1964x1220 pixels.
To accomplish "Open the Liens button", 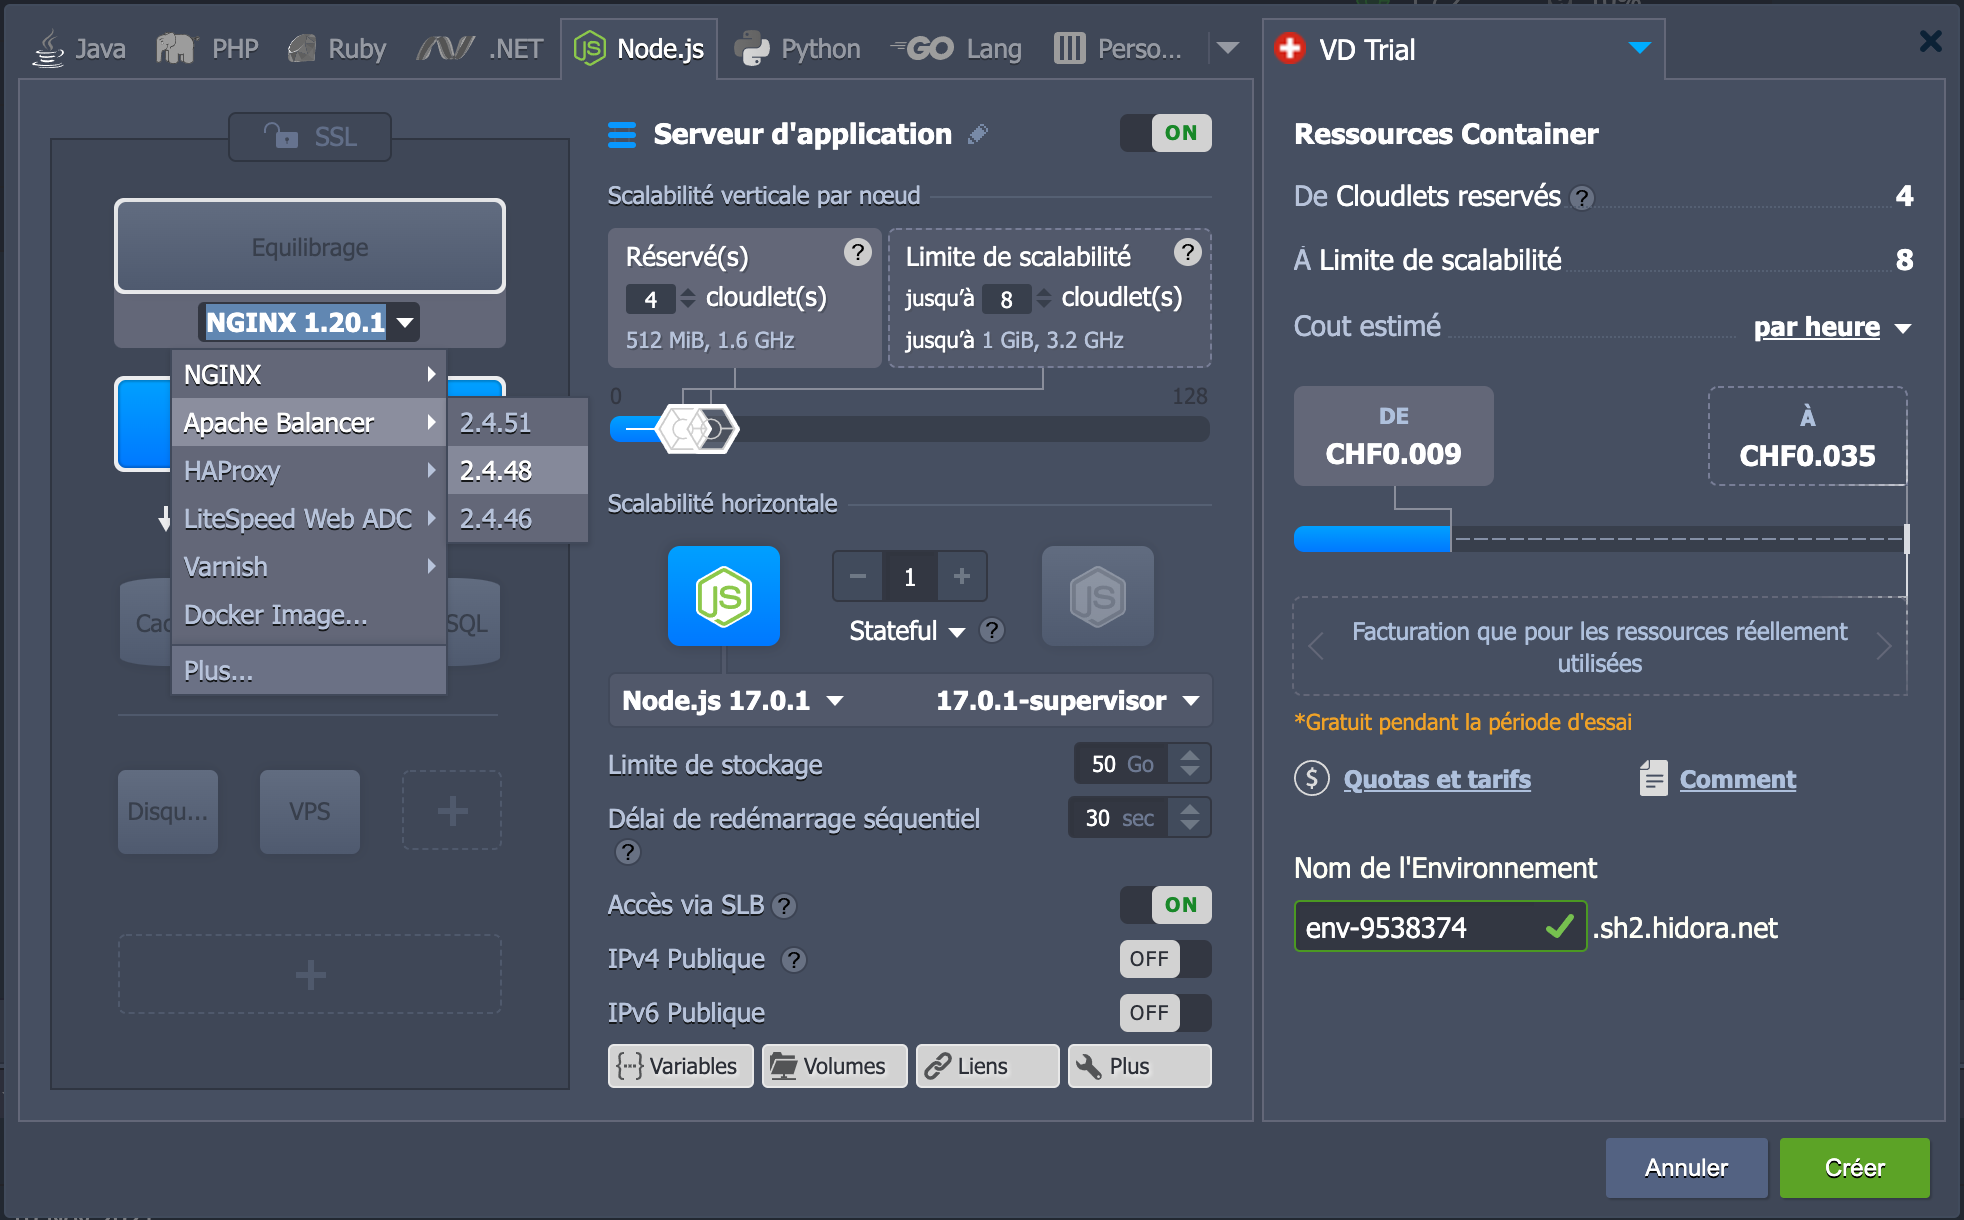I will point(987,1066).
